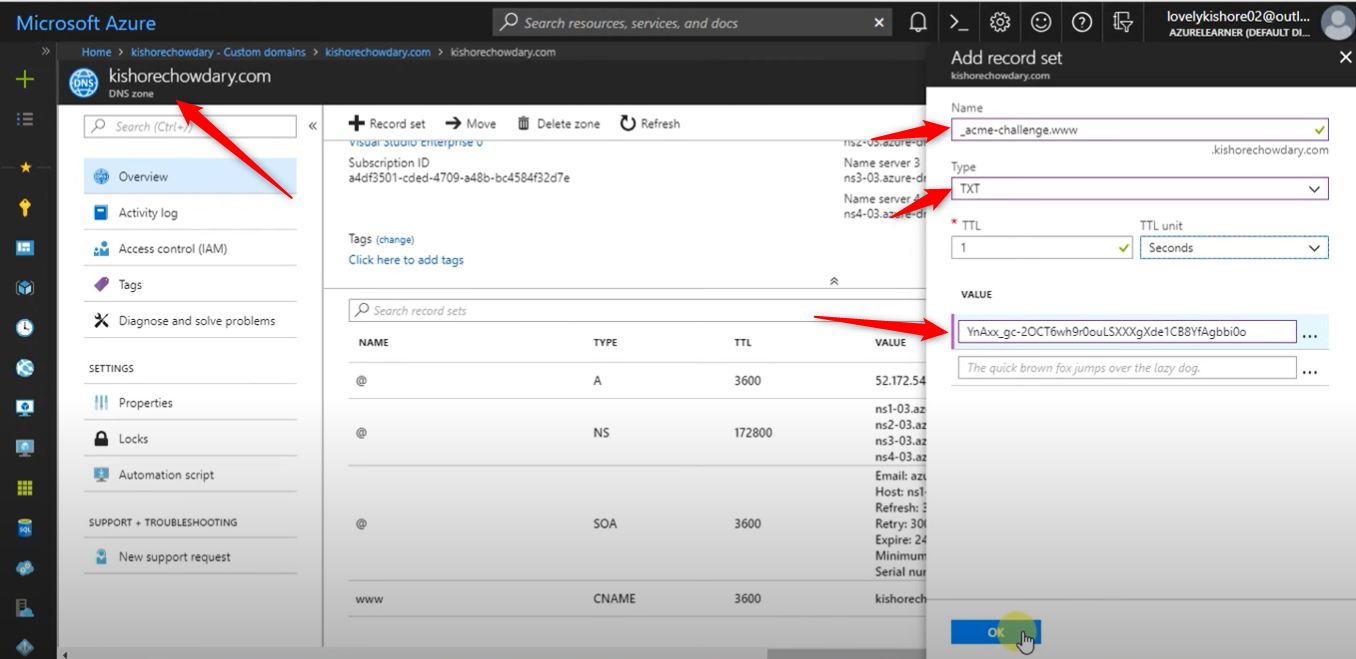This screenshot has width=1356, height=659.
Task: Open Tags menu item
Action: [190, 285]
